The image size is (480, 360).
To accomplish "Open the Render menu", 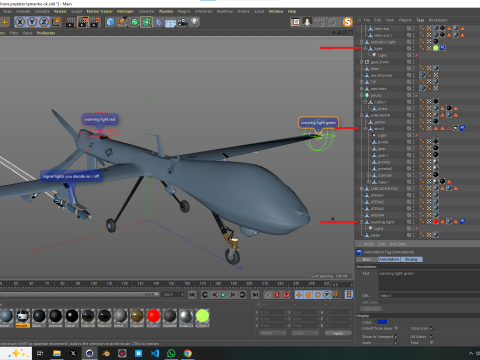I will coord(60,11).
